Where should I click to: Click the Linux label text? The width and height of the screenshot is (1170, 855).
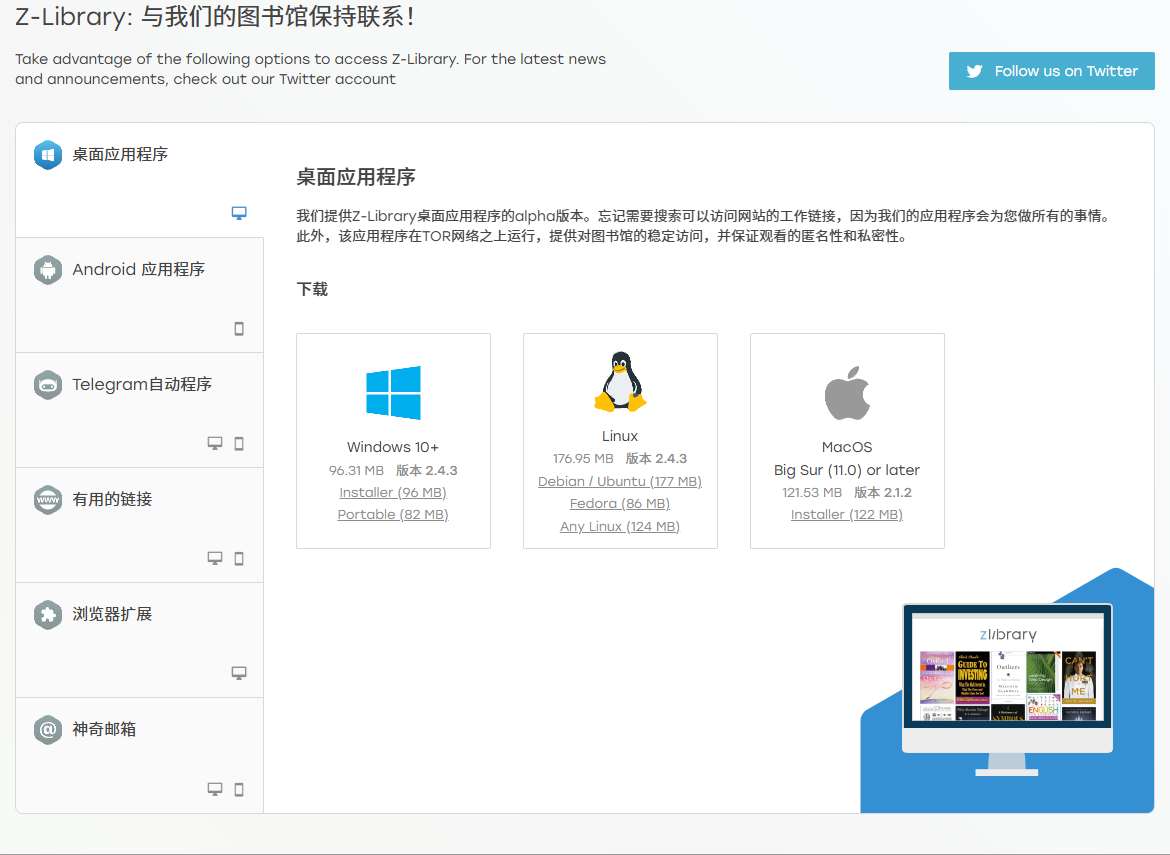(620, 436)
